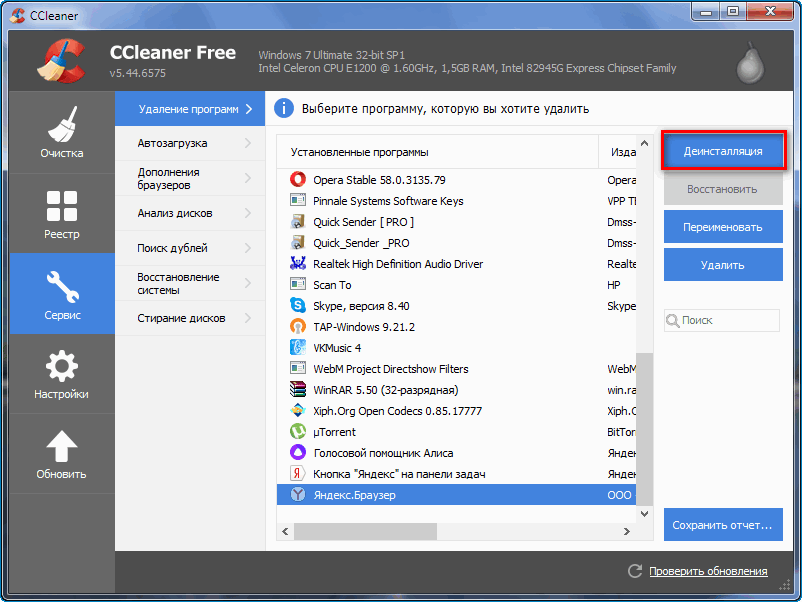Click the TAP-Windows icon
Image resolution: width=802 pixels, height=602 pixels.
(x=298, y=326)
